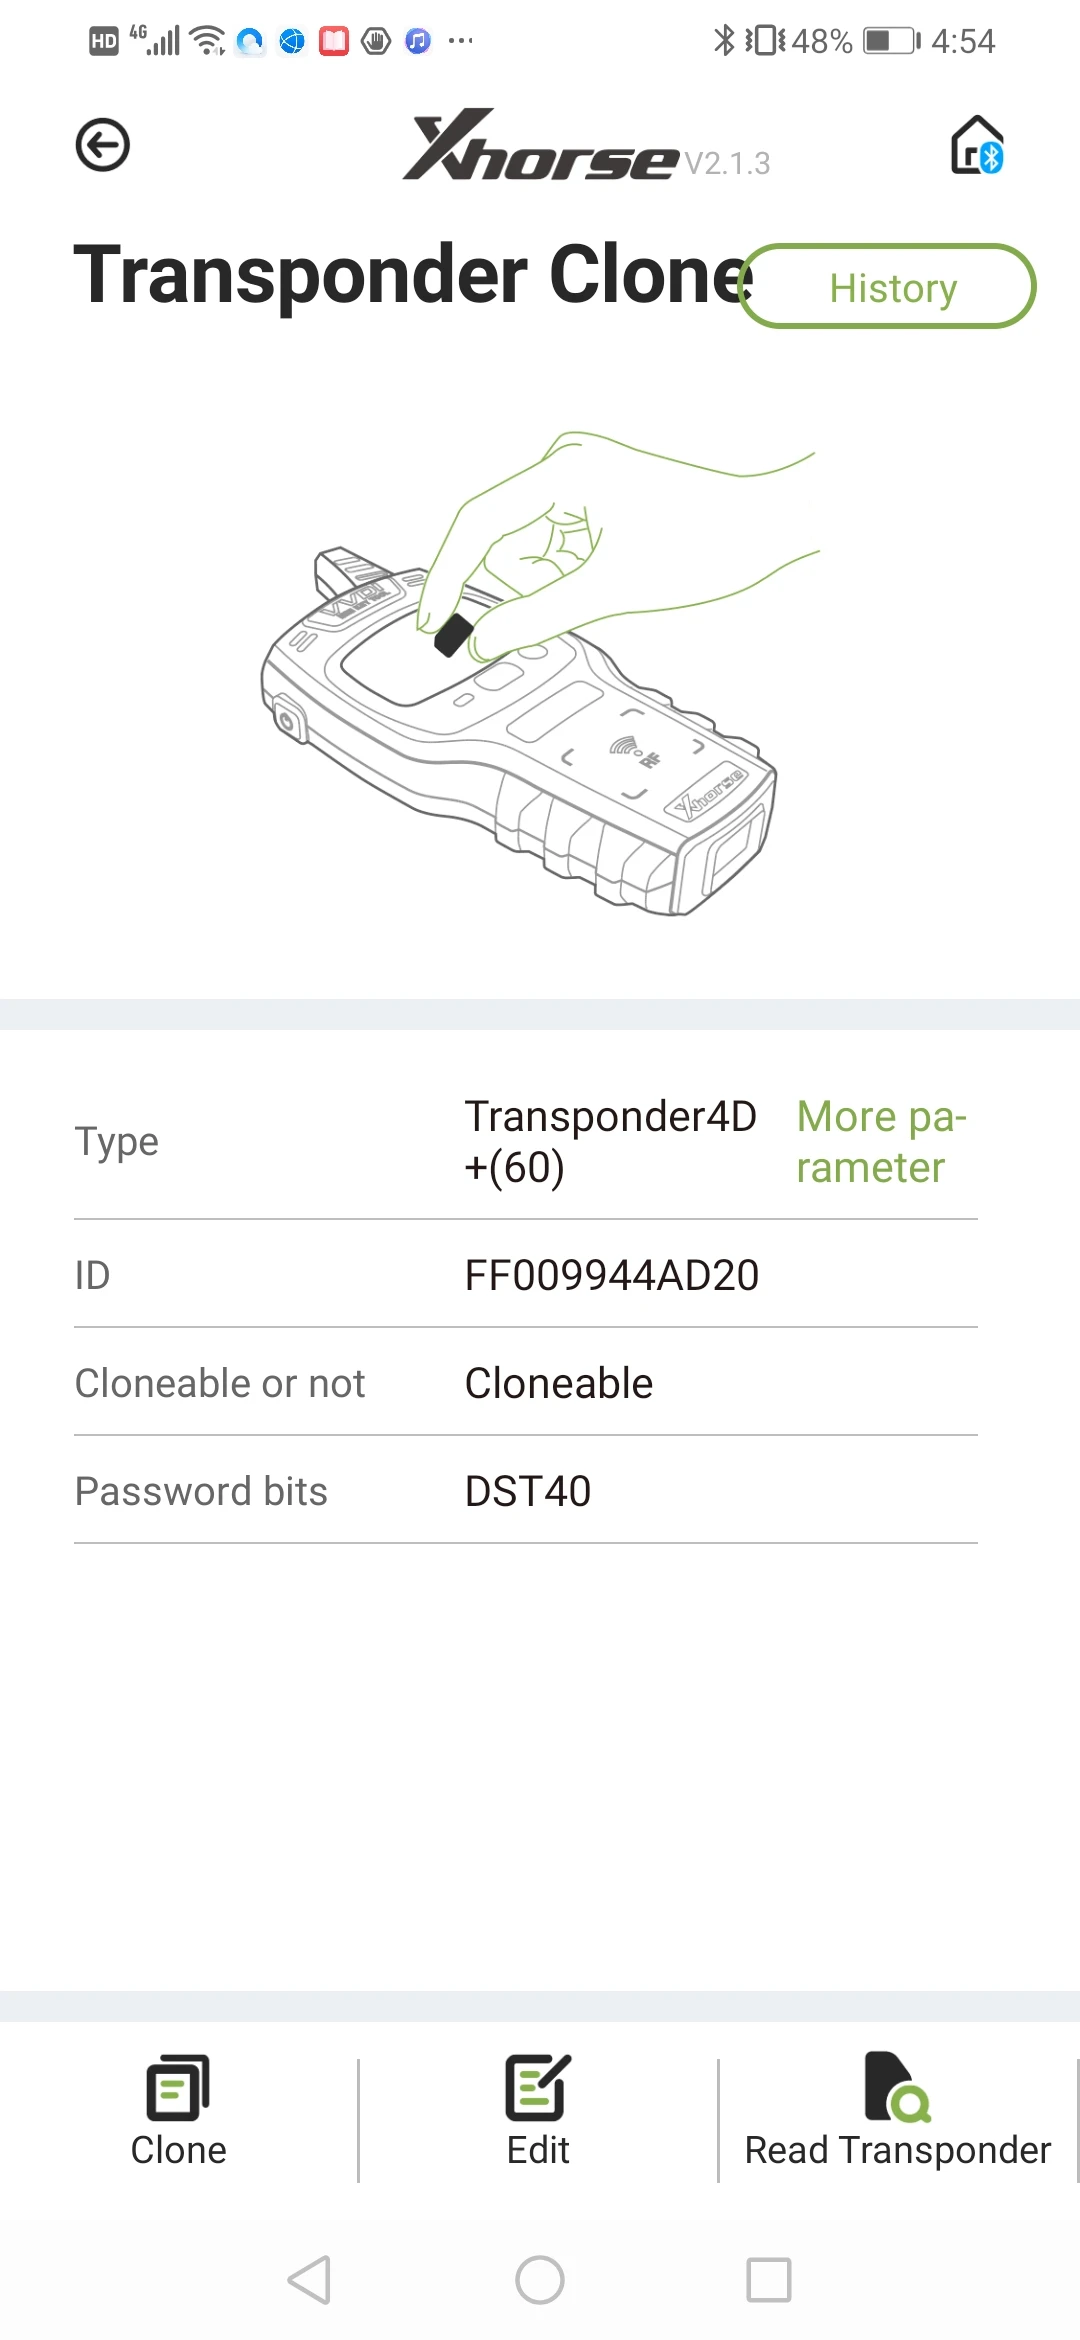Tap the Cloneable status value

[559, 1383]
